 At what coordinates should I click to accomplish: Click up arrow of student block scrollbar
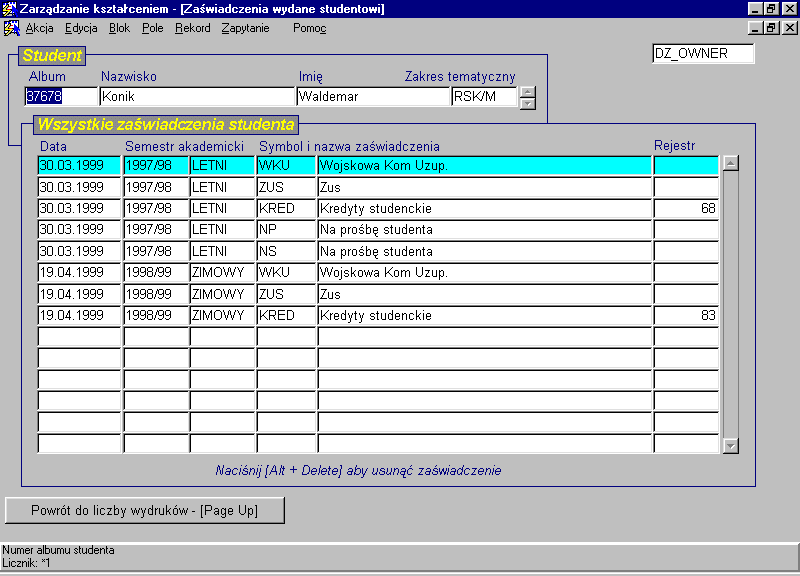tap(528, 92)
